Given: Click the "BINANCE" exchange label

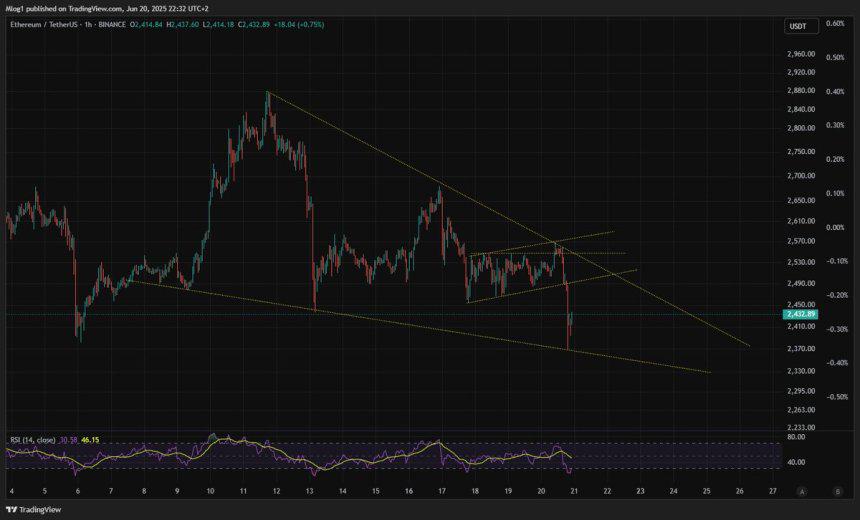Looking at the screenshot, I should pos(111,25).
